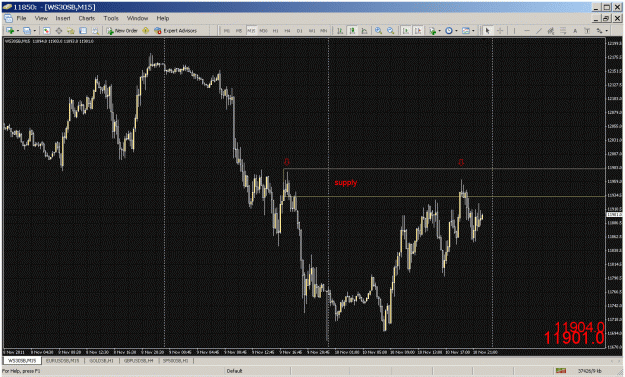The height and width of the screenshot is (377, 625).
Task: Switch chart to M30 timeframe
Action: click(263, 31)
